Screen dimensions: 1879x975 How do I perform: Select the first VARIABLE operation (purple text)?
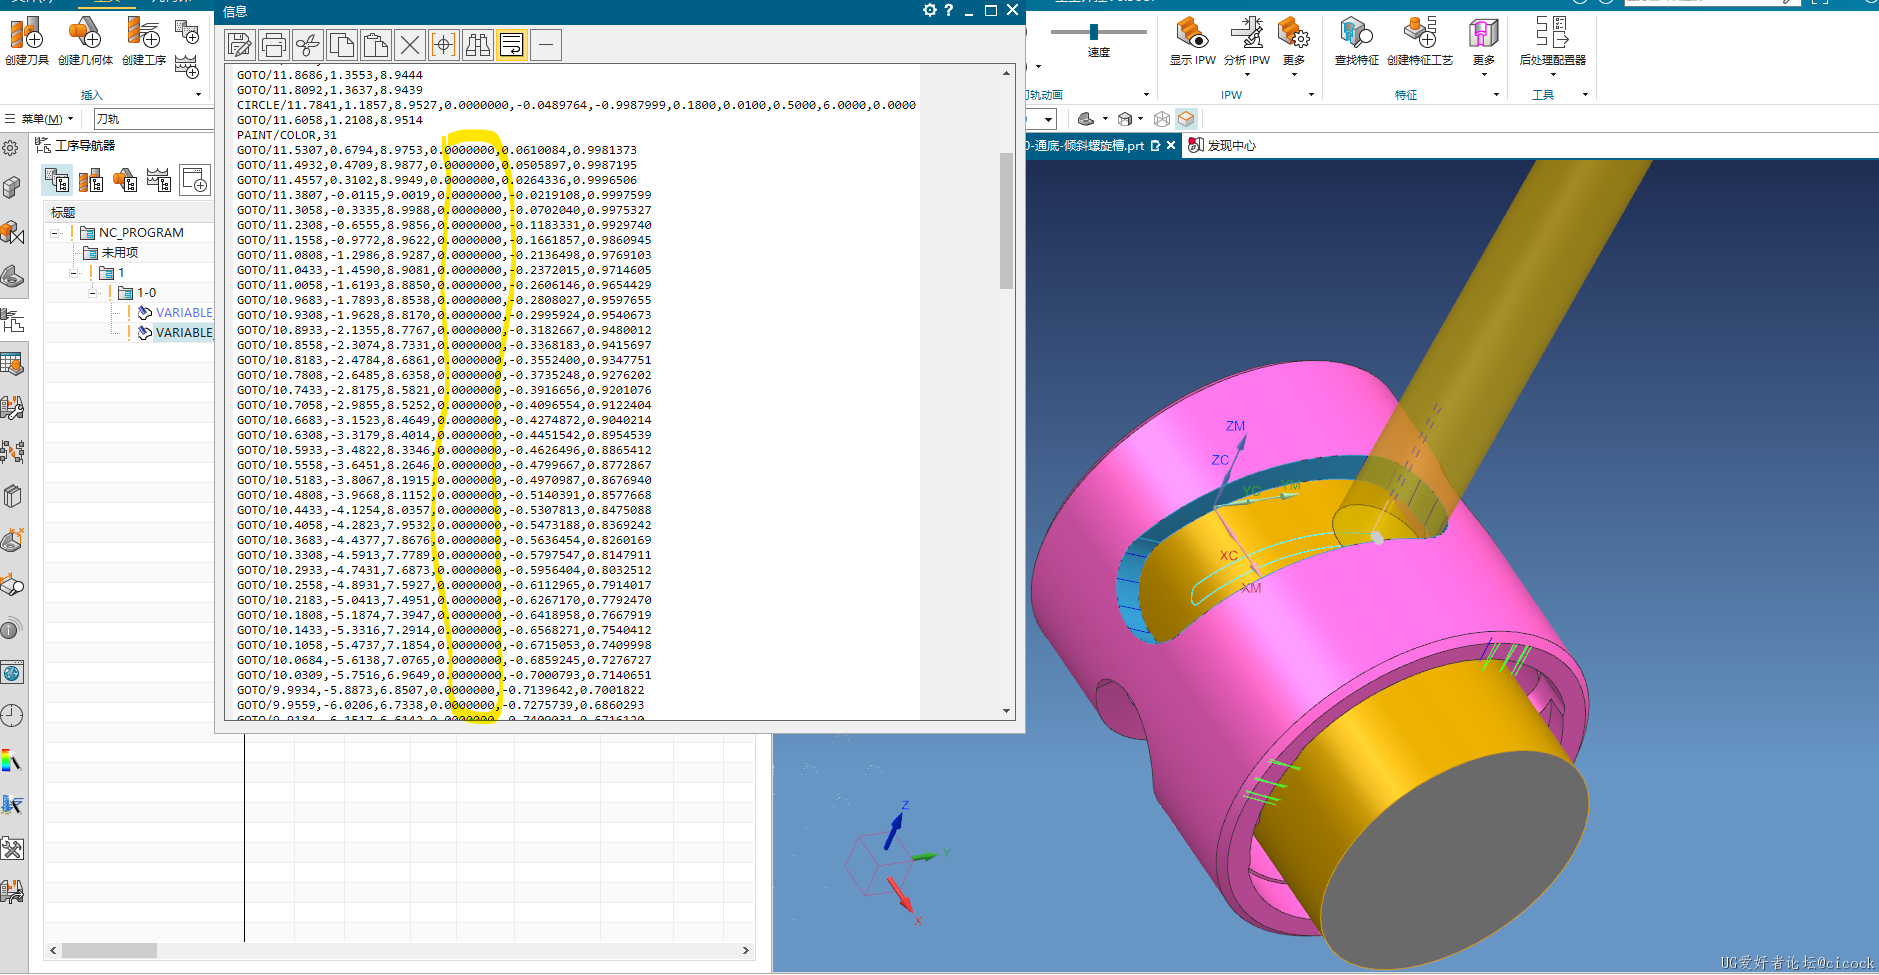click(x=184, y=313)
